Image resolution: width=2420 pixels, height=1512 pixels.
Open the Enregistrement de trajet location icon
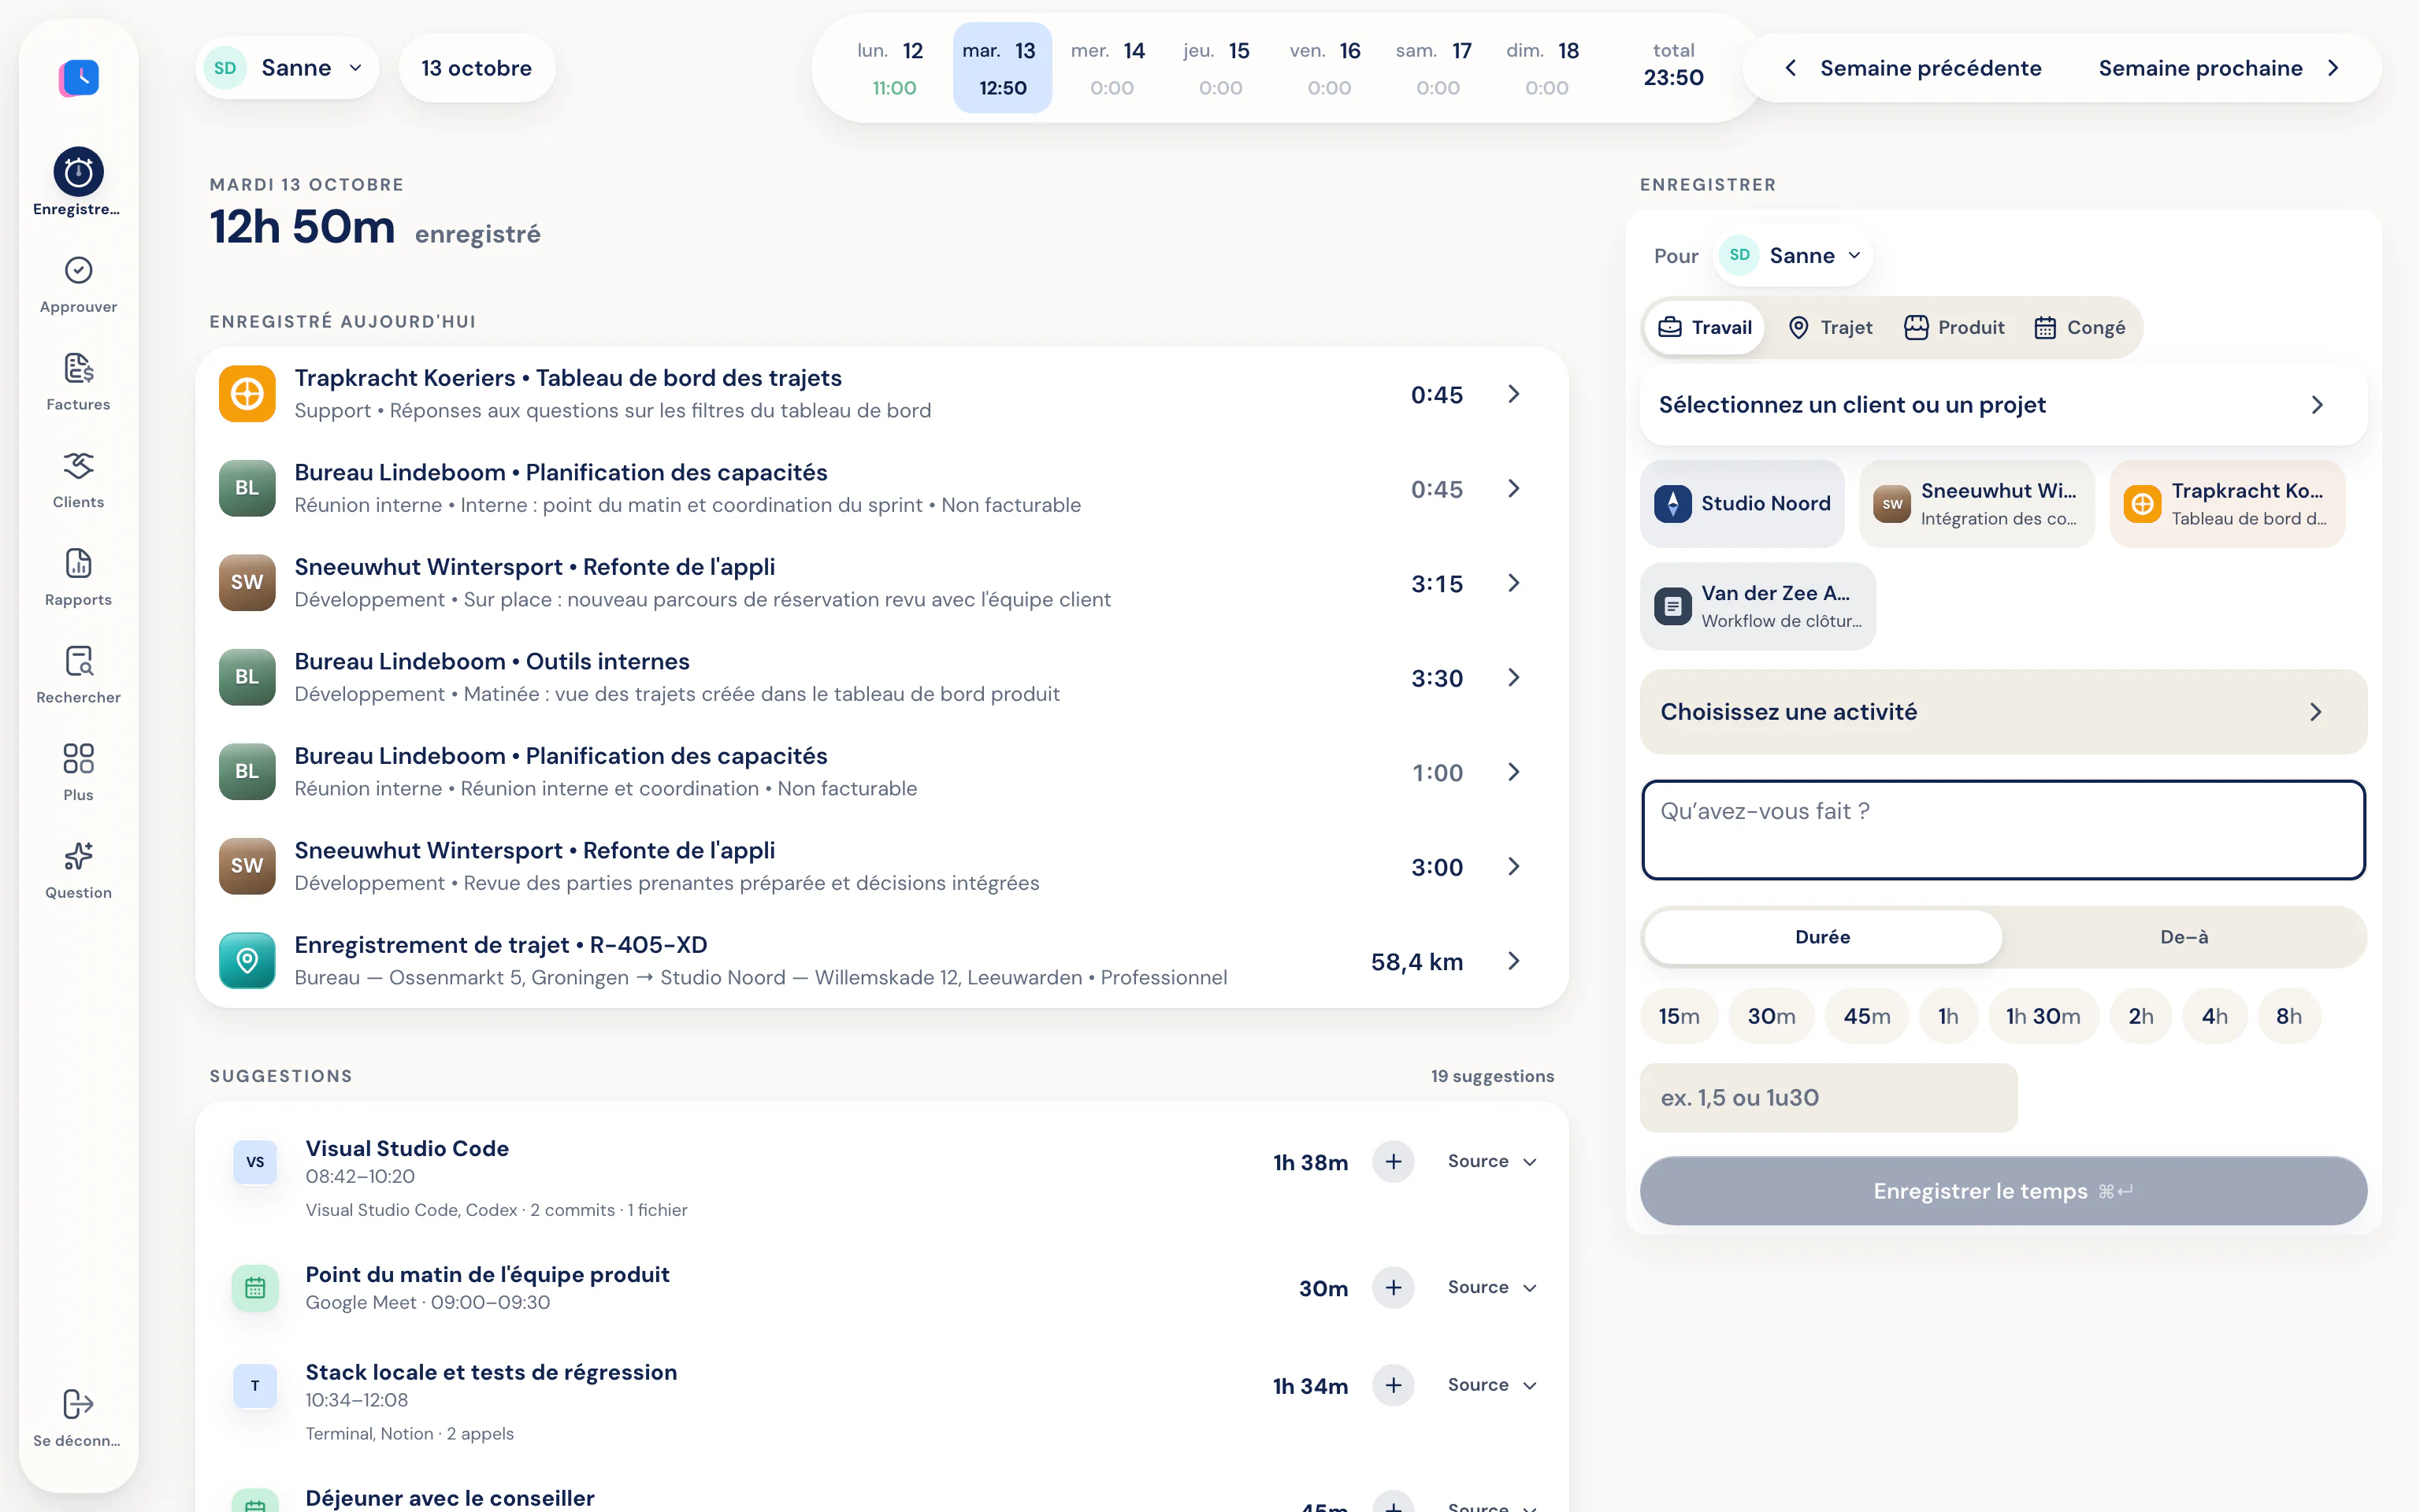pyautogui.click(x=247, y=960)
